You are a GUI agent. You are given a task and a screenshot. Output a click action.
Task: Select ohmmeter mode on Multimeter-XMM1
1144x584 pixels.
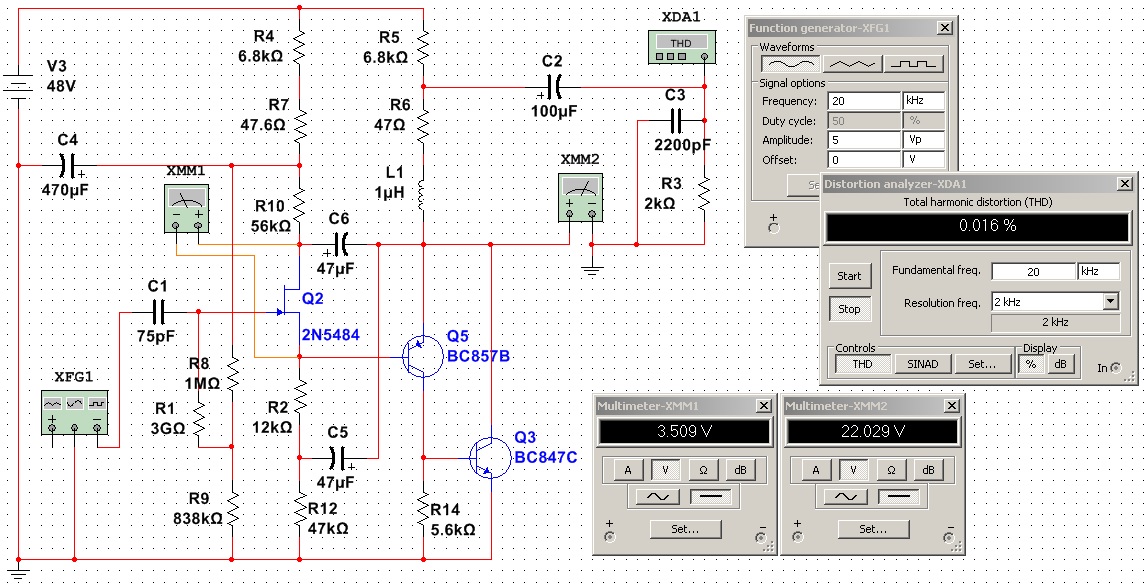[703, 470]
